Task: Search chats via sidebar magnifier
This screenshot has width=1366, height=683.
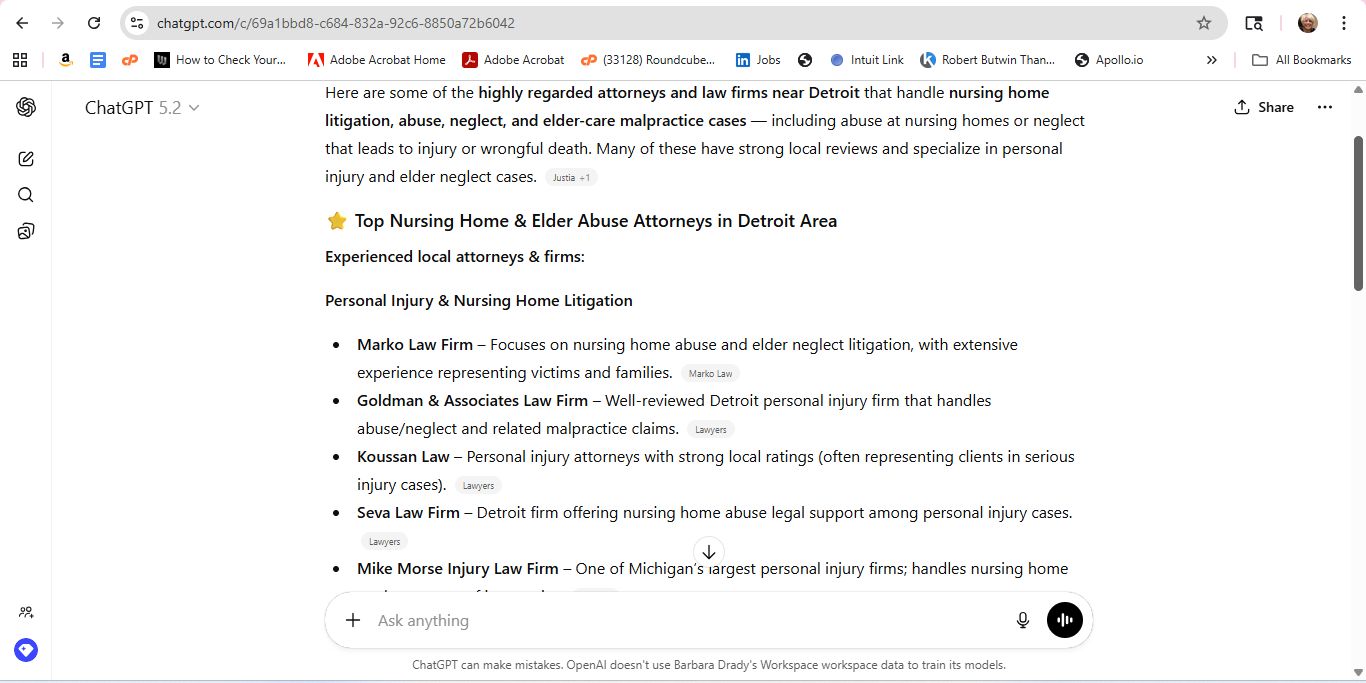Action: click(x=26, y=195)
